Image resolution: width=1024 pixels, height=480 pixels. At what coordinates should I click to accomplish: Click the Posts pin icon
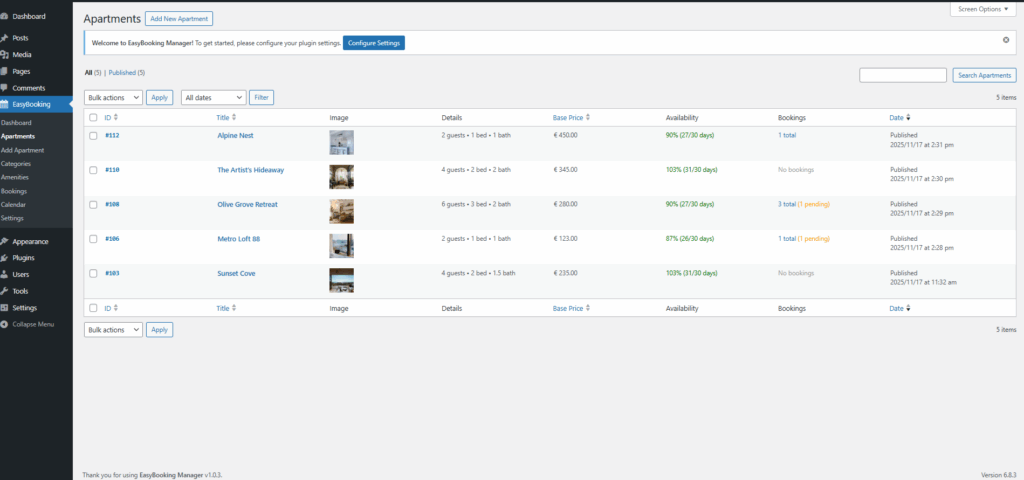[x=6, y=38]
